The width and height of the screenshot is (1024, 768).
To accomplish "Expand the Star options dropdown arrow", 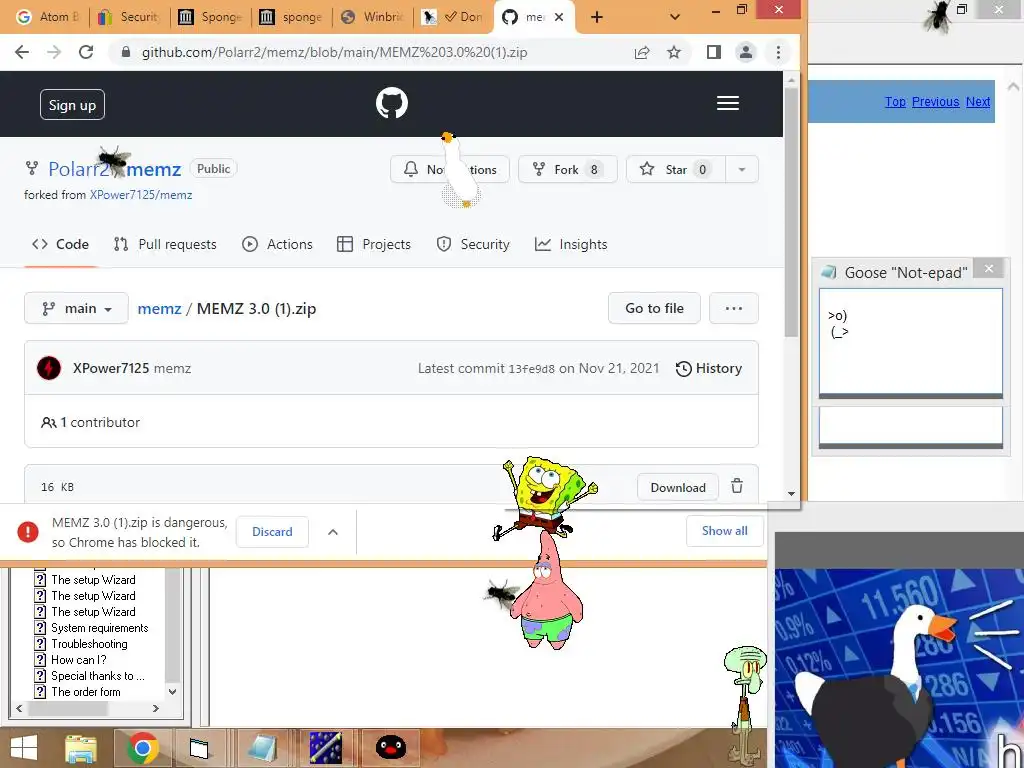I will (x=742, y=170).
